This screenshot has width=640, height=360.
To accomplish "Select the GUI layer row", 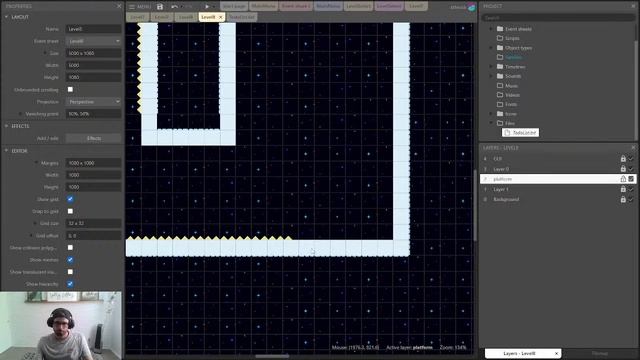I will click(x=558, y=159).
